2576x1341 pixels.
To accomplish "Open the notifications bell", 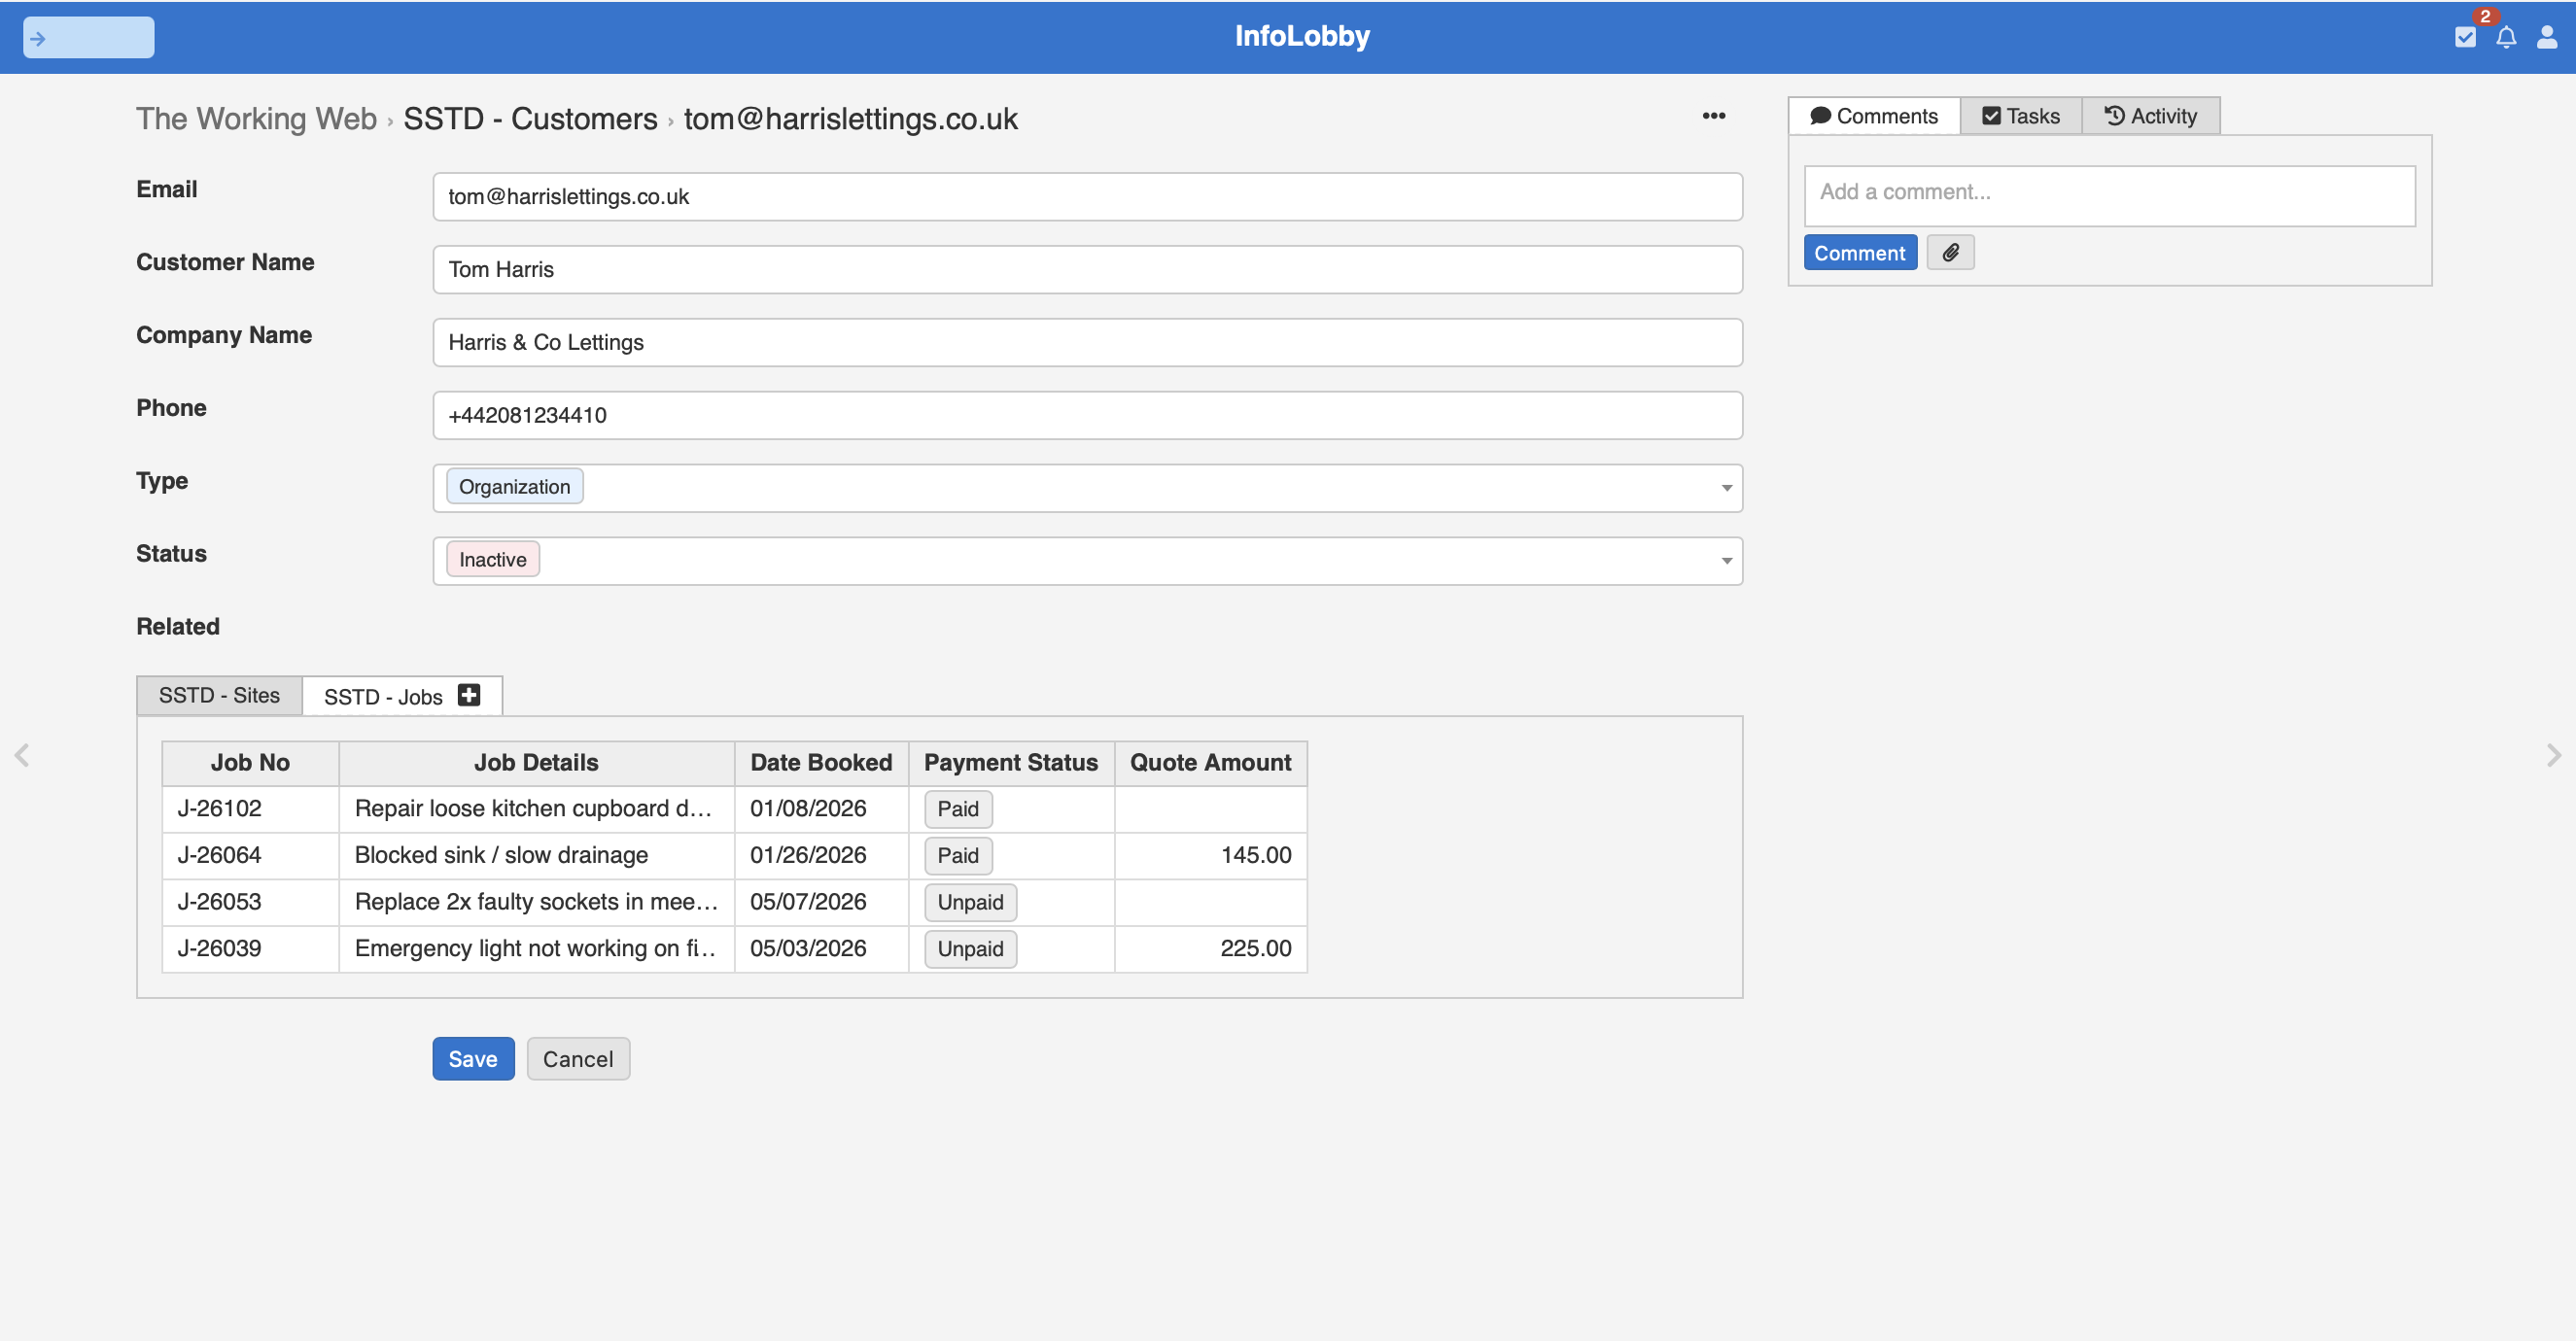I will tap(2506, 38).
